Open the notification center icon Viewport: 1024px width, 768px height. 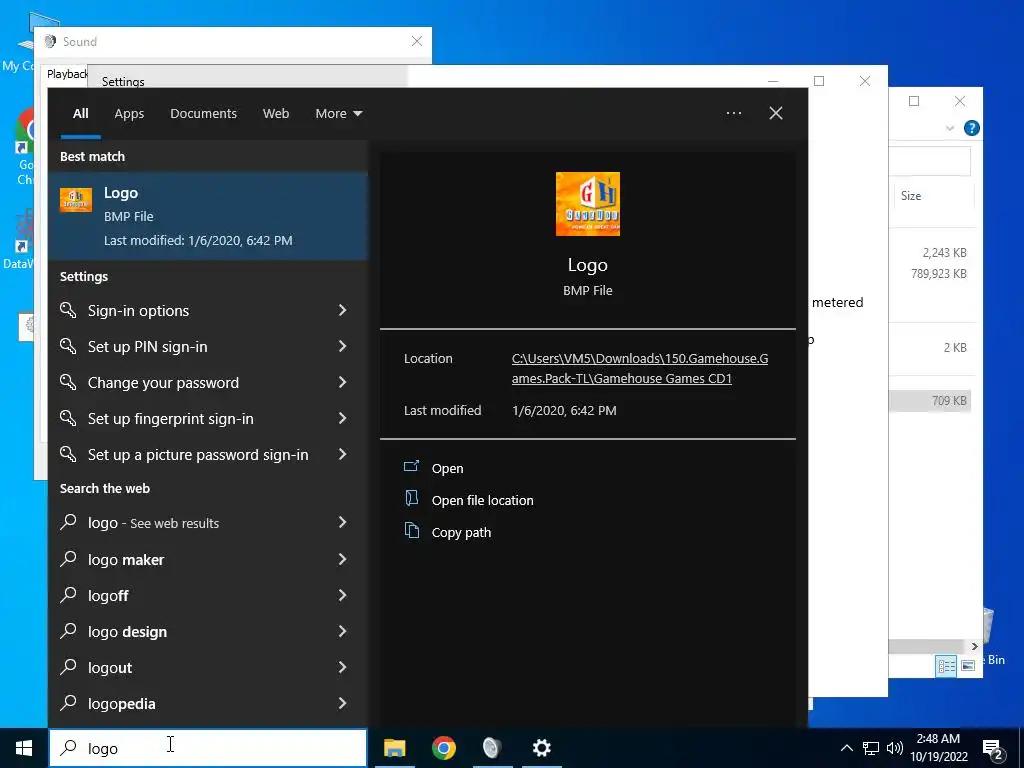(x=993, y=749)
